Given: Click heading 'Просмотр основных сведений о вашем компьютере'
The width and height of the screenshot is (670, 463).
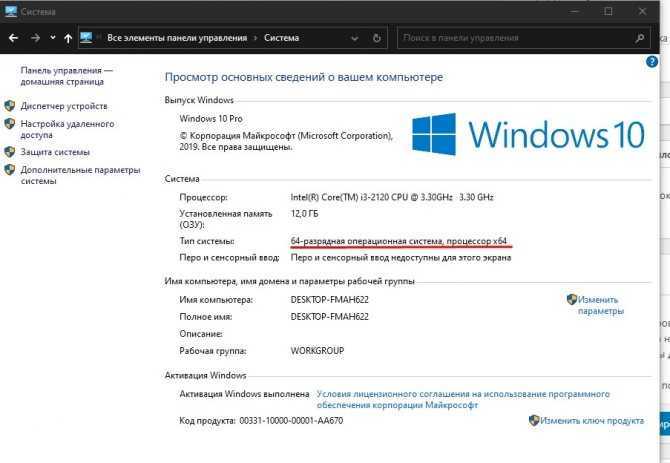Looking at the screenshot, I should pyautogui.click(x=304, y=77).
